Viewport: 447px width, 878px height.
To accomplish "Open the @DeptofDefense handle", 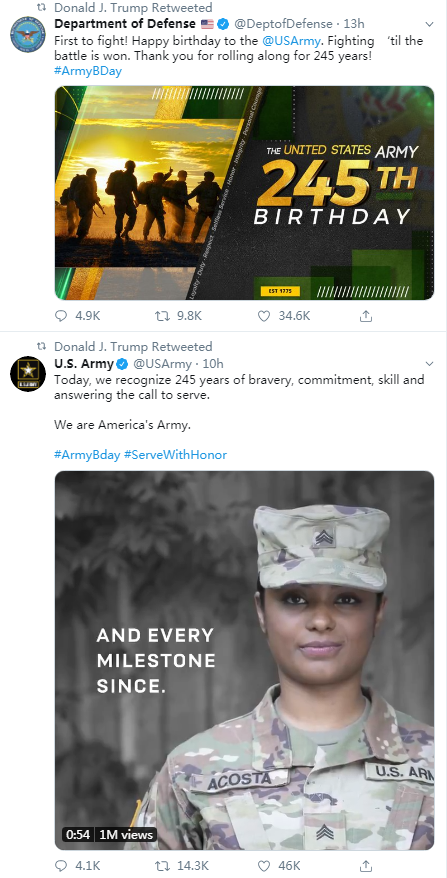I will tap(283, 24).
